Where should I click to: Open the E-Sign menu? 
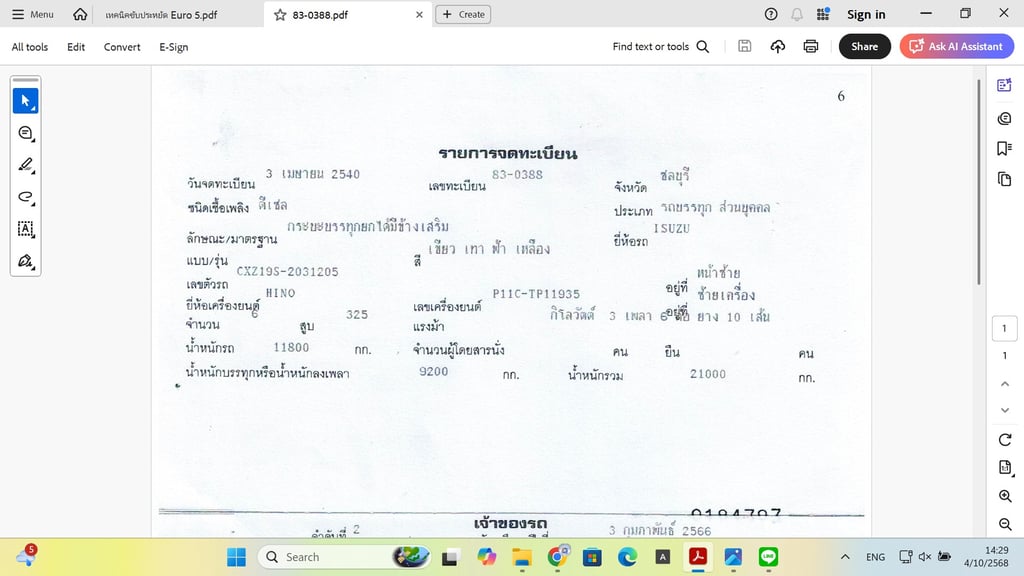tap(173, 47)
